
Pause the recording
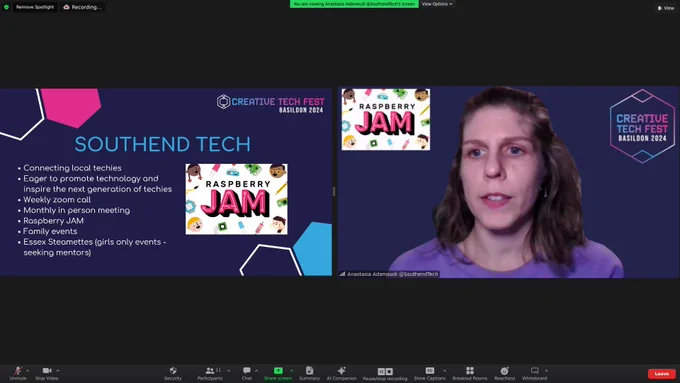[381, 371]
